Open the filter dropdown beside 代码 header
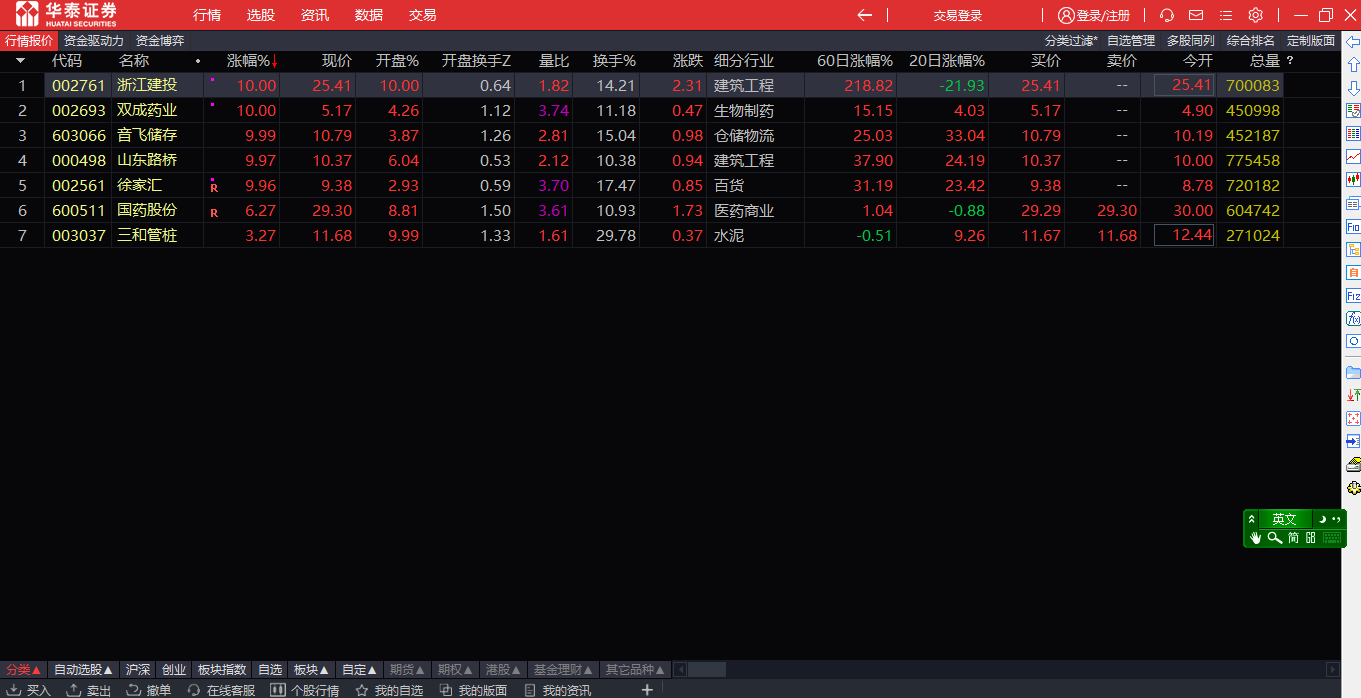 click(x=20, y=60)
